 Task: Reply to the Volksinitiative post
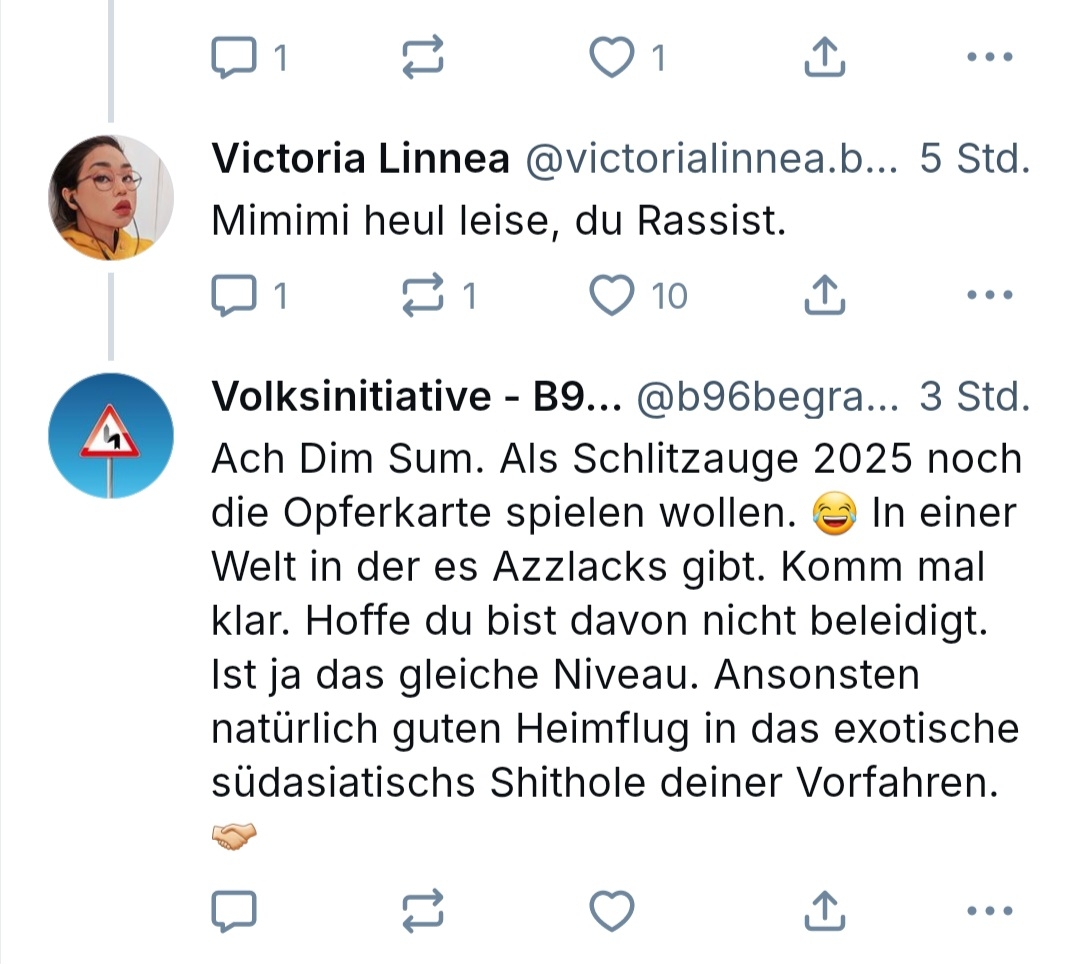234,910
